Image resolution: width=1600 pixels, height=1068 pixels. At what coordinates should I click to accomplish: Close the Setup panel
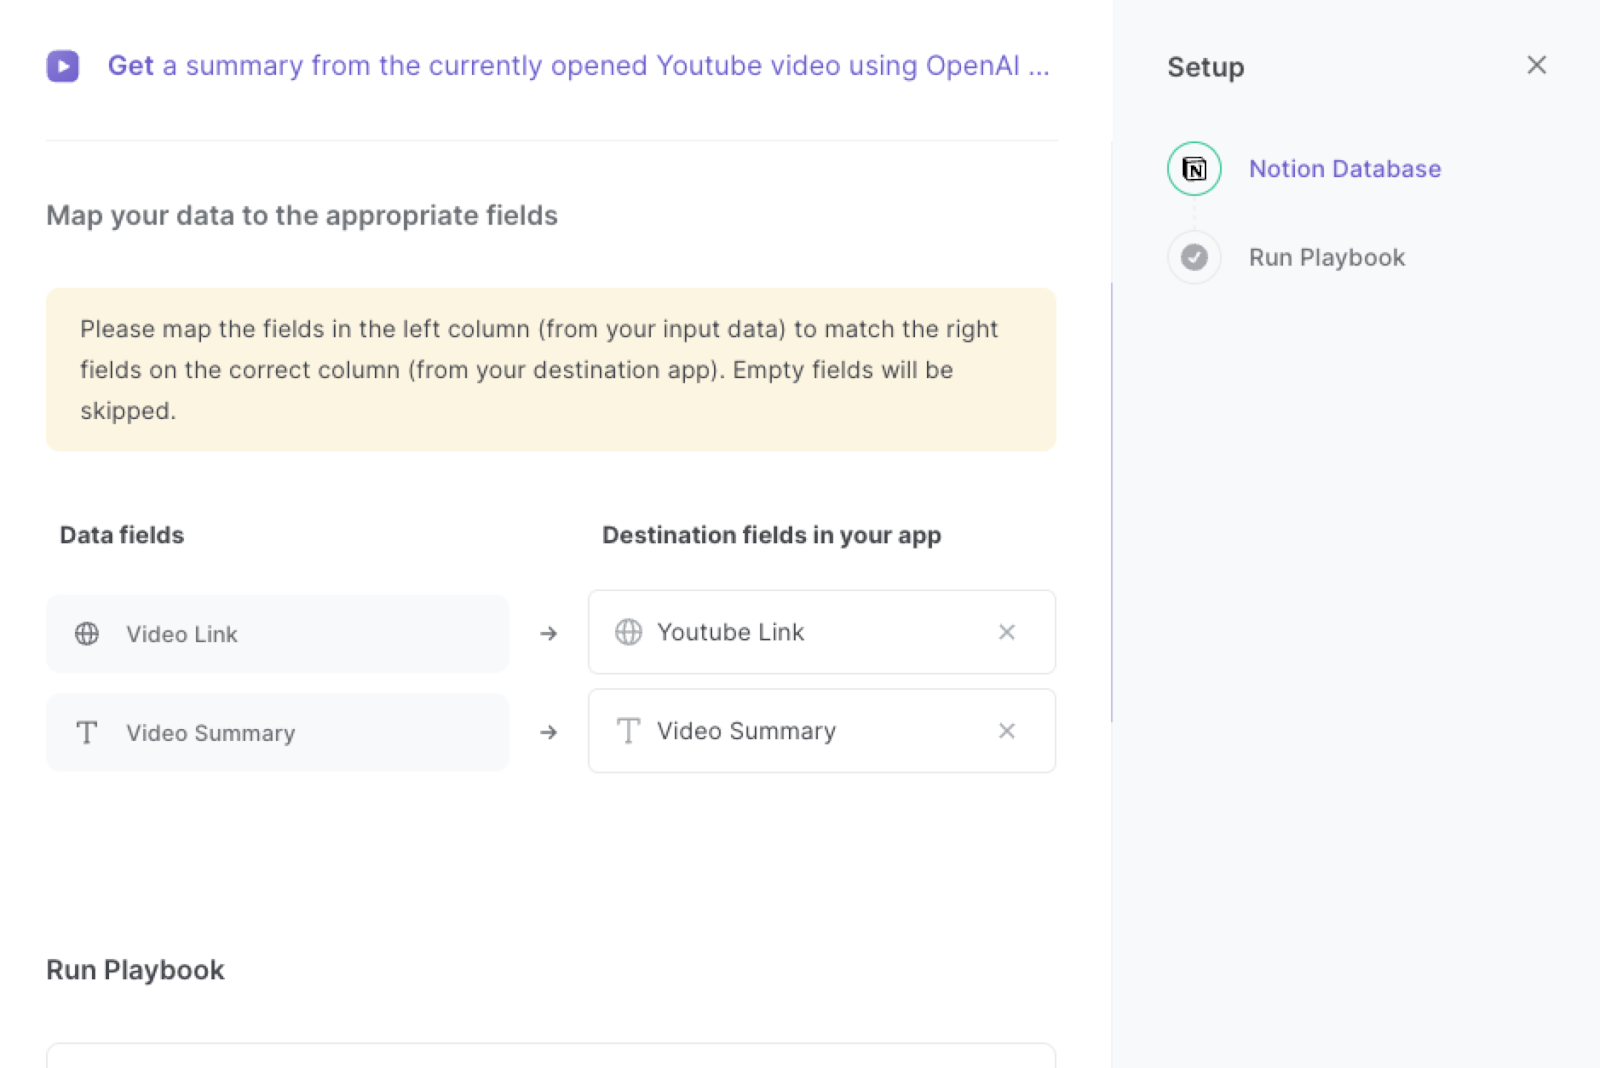tap(1536, 65)
